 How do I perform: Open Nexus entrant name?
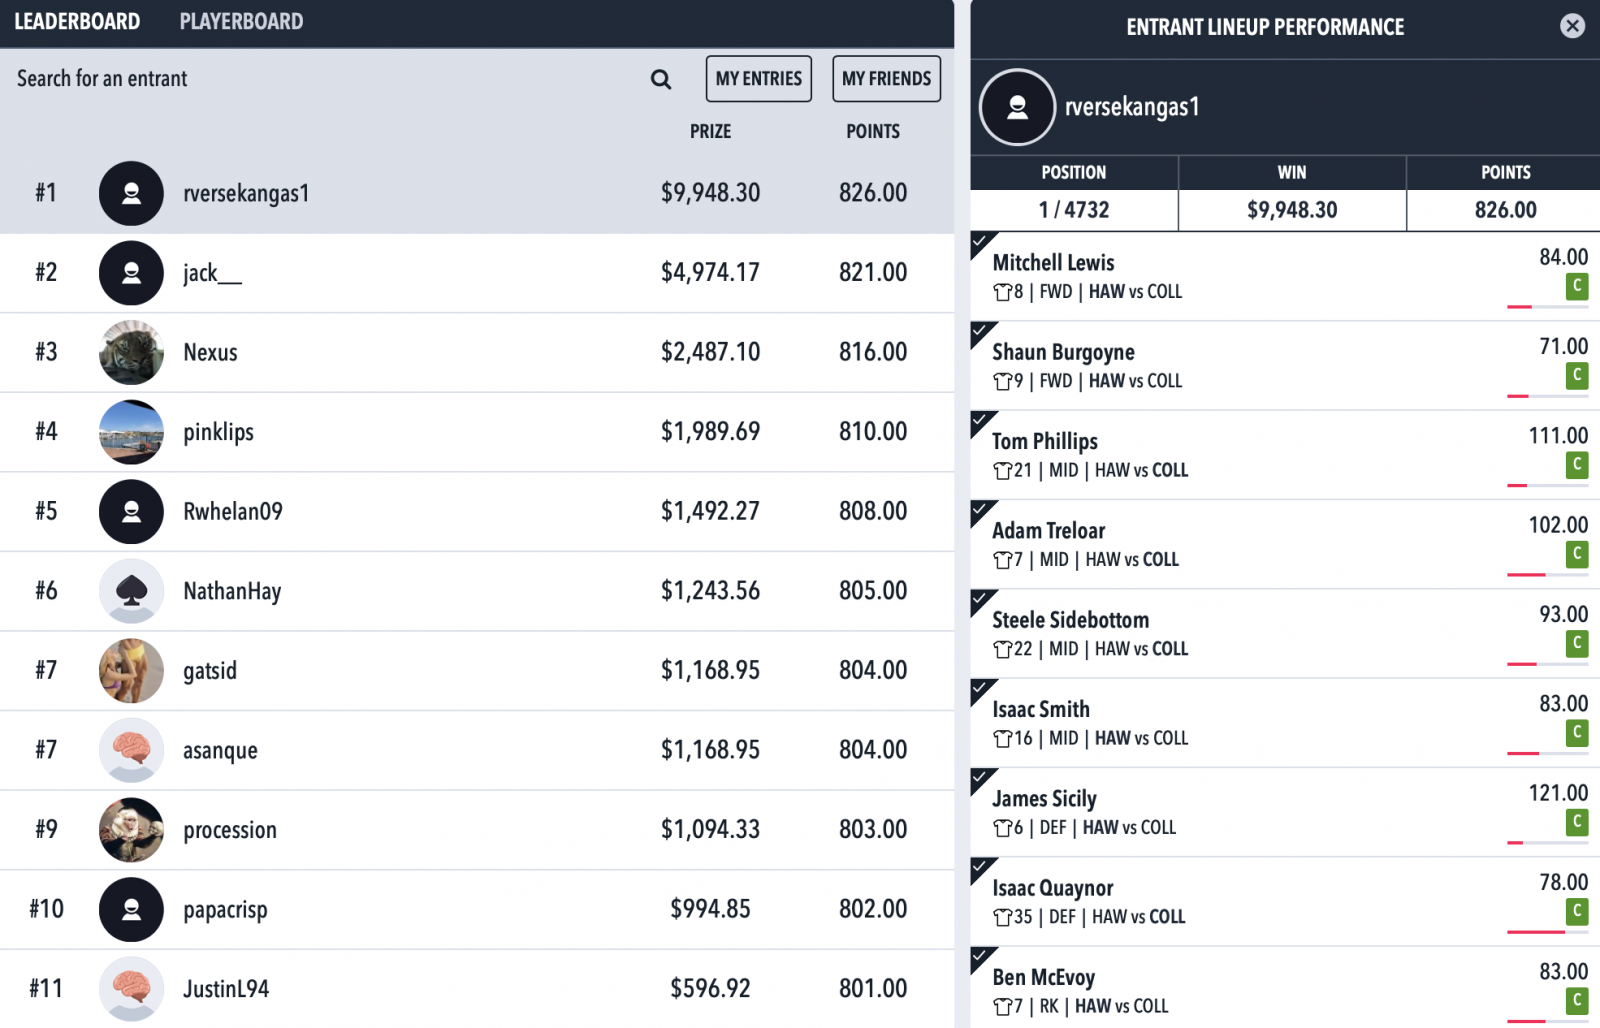click(x=210, y=352)
